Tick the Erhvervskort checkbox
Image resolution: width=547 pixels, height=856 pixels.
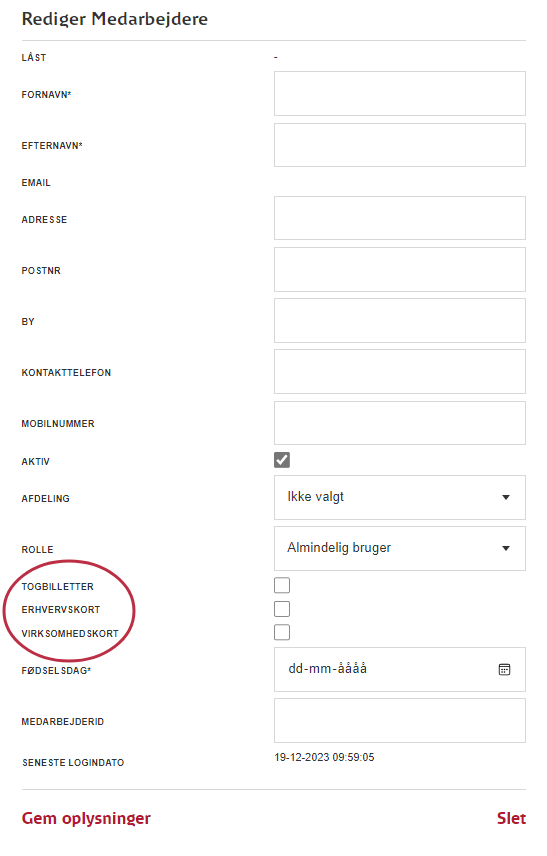[x=282, y=609]
